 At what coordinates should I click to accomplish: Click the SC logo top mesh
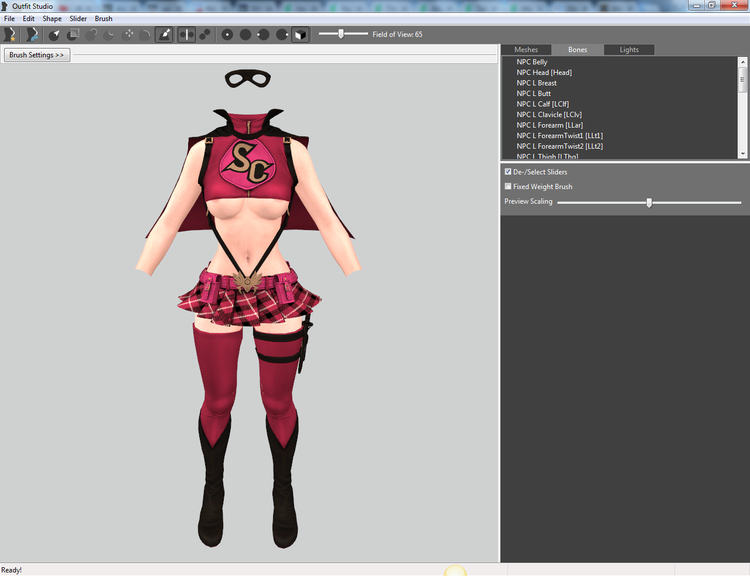click(x=247, y=163)
